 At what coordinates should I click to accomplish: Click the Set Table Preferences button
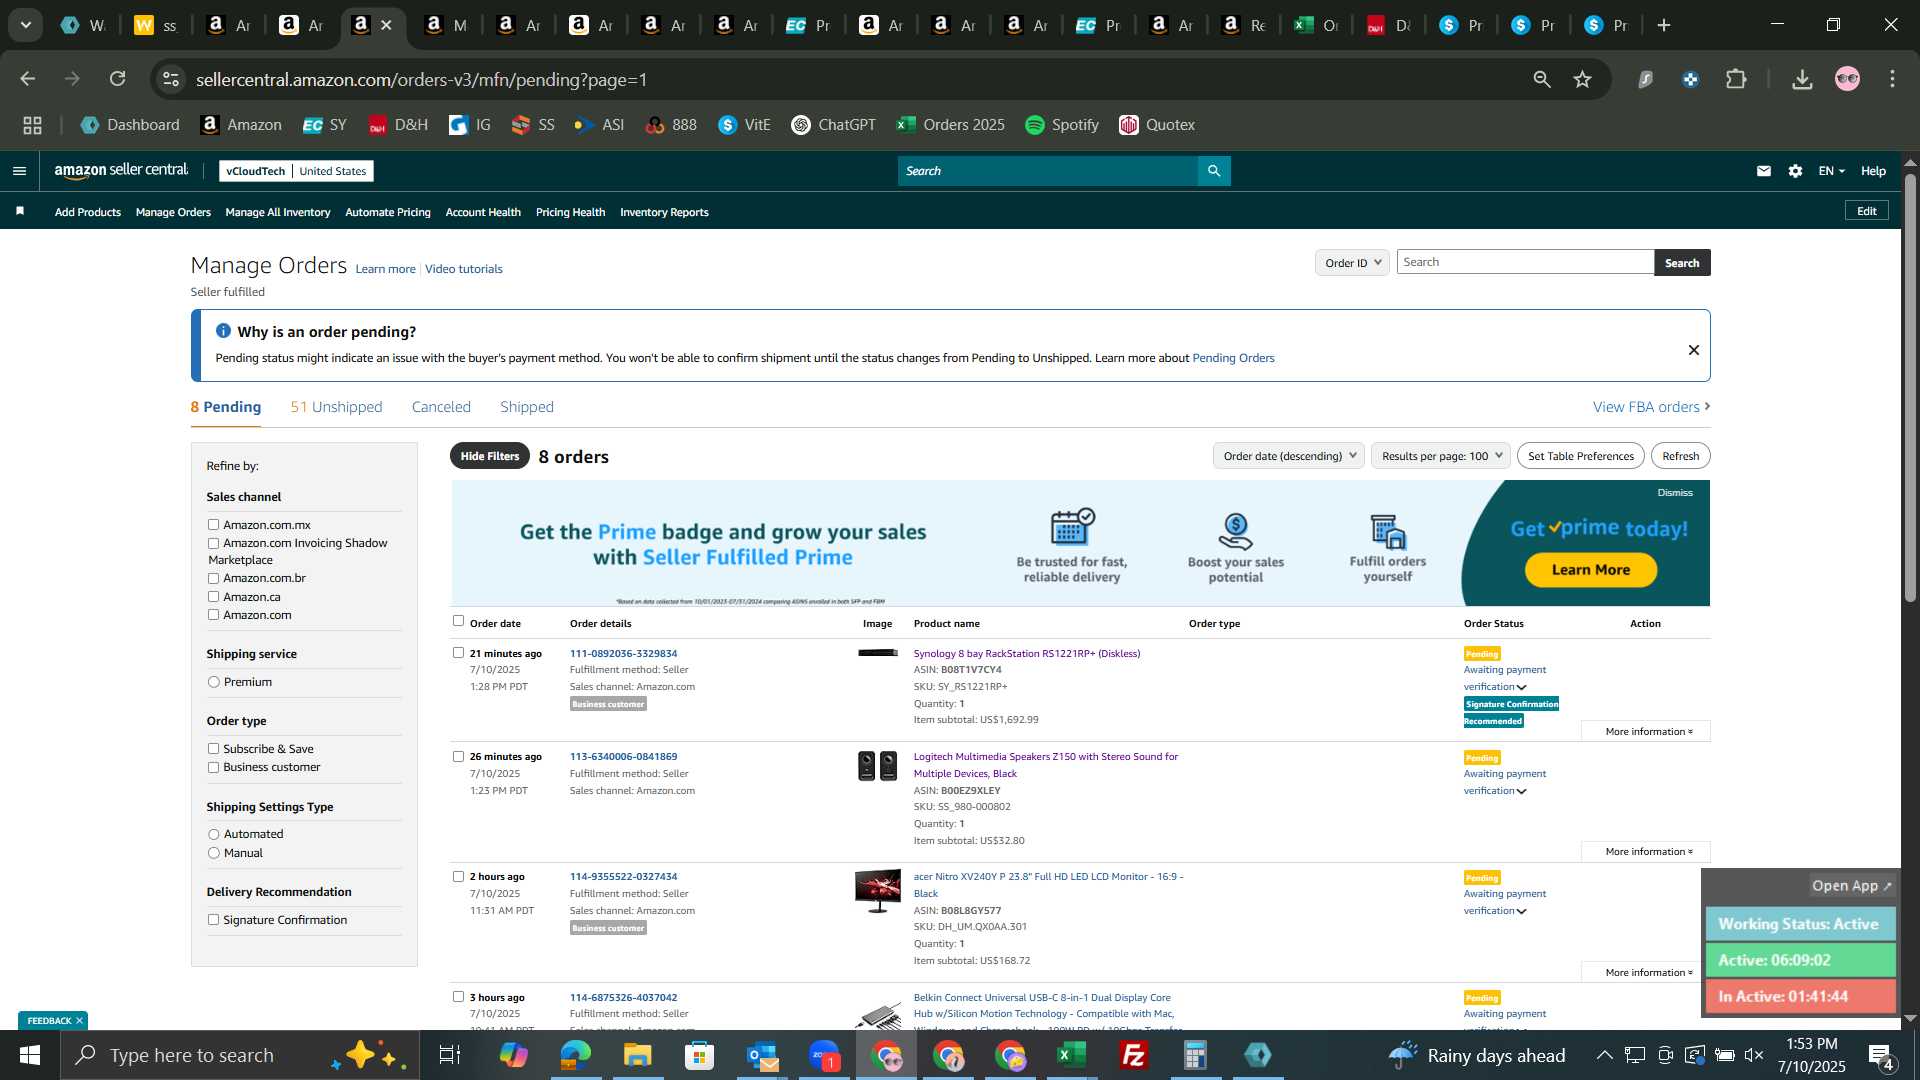click(x=1581, y=456)
